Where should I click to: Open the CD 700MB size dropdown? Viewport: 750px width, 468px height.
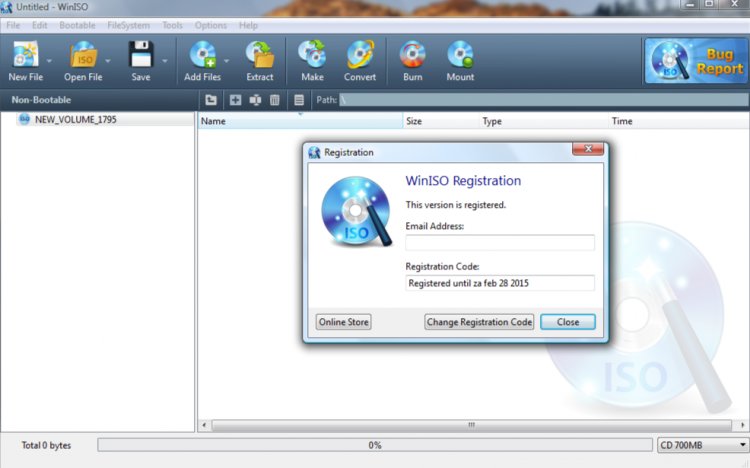(743, 445)
